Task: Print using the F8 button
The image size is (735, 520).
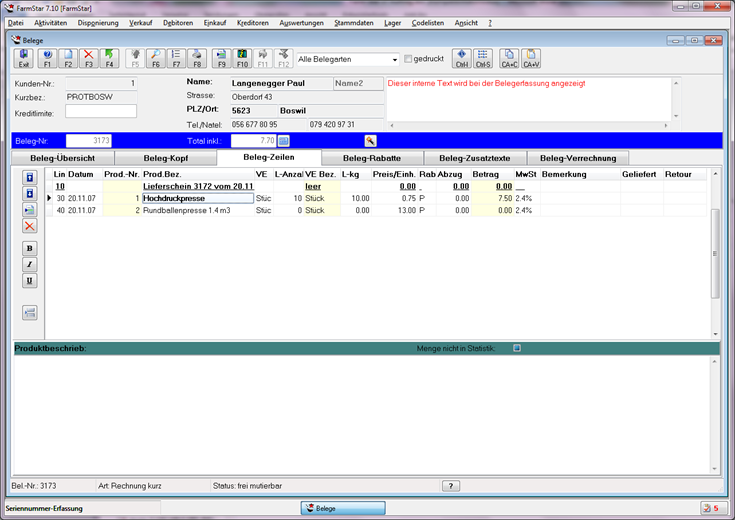Action: click(x=197, y=59)
